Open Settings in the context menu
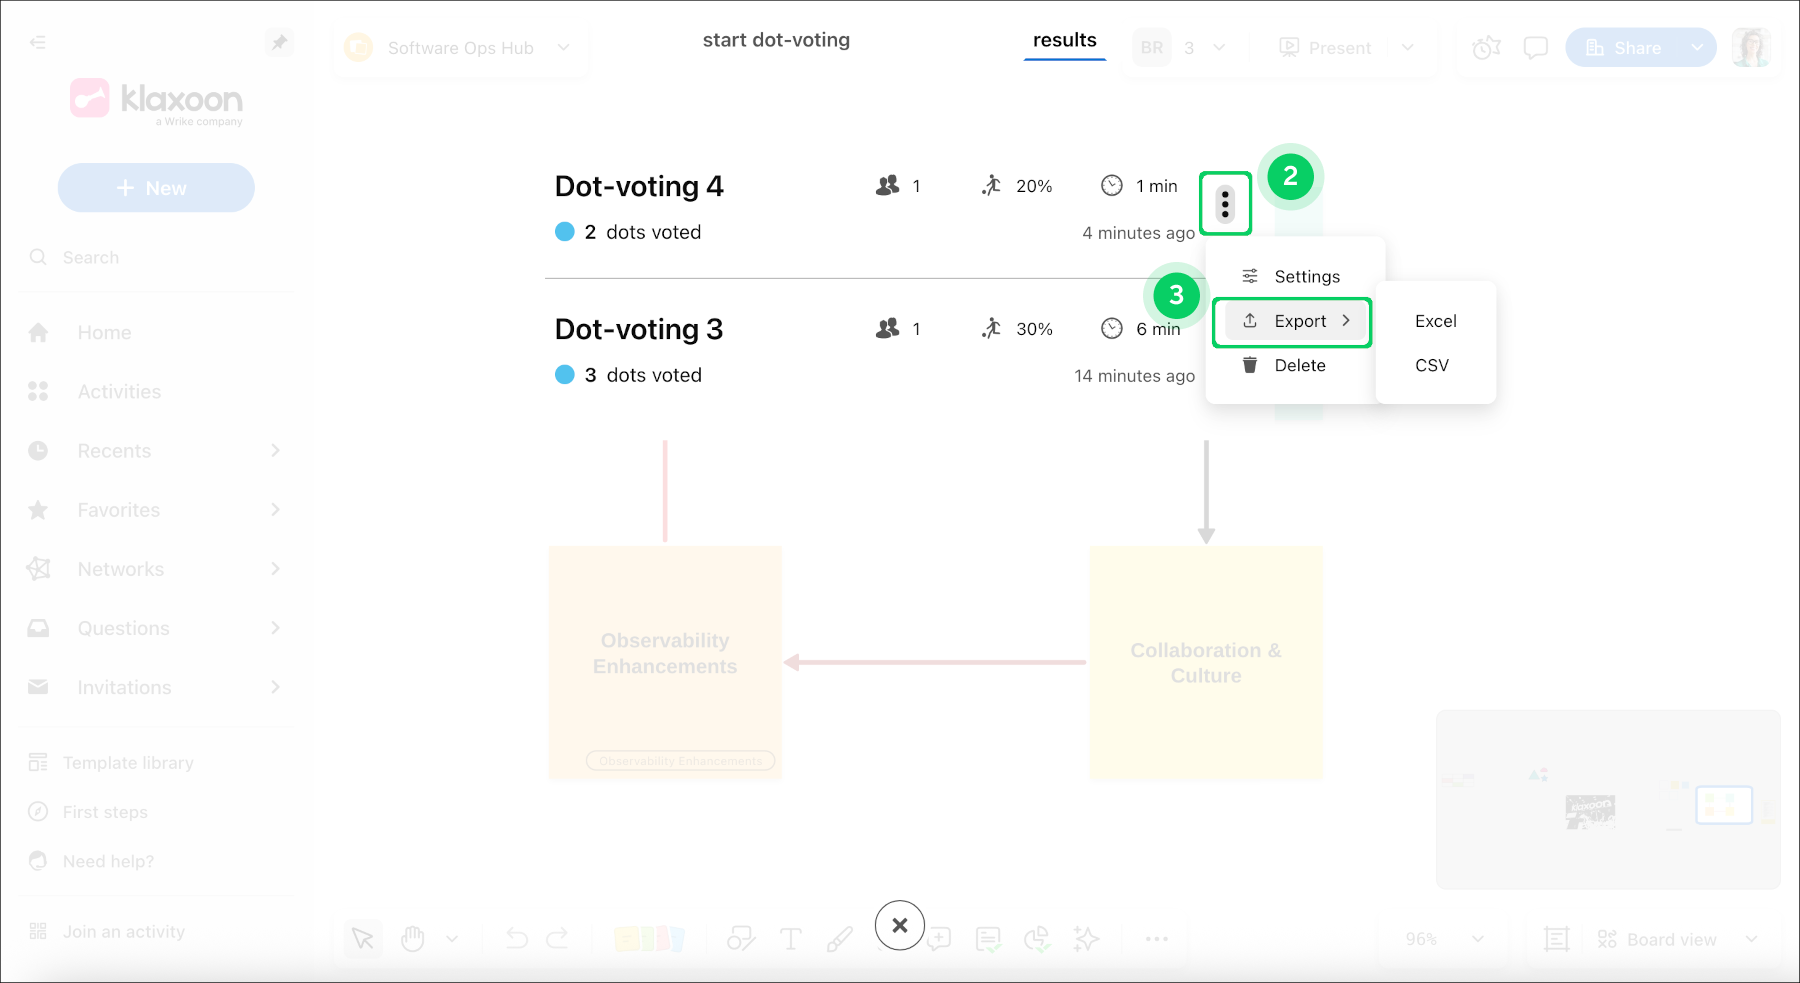 click(x=1306, y=277)
